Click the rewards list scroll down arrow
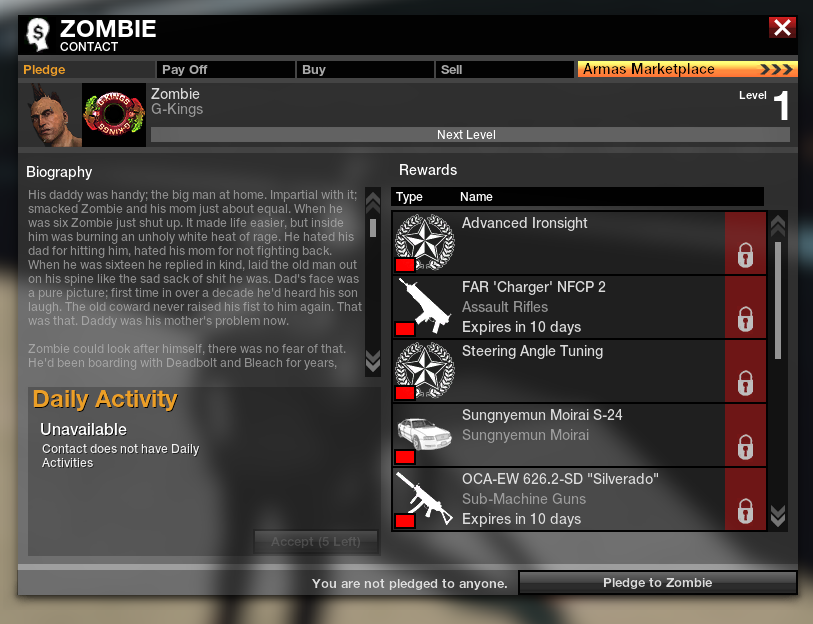Screen dimensions: 813x624 tap(778, 516)
